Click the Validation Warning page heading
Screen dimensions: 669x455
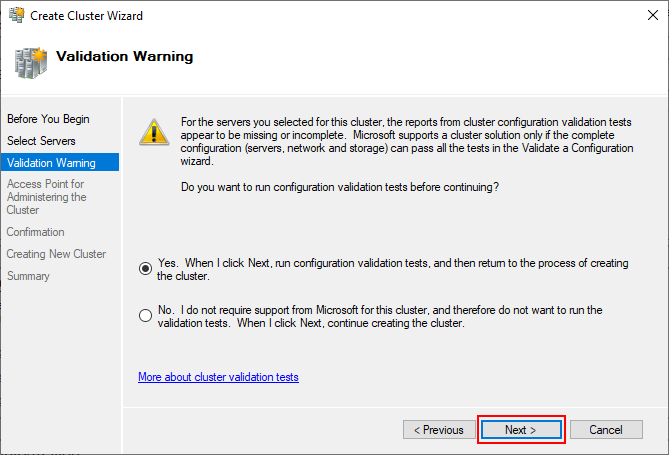(125, 56)
